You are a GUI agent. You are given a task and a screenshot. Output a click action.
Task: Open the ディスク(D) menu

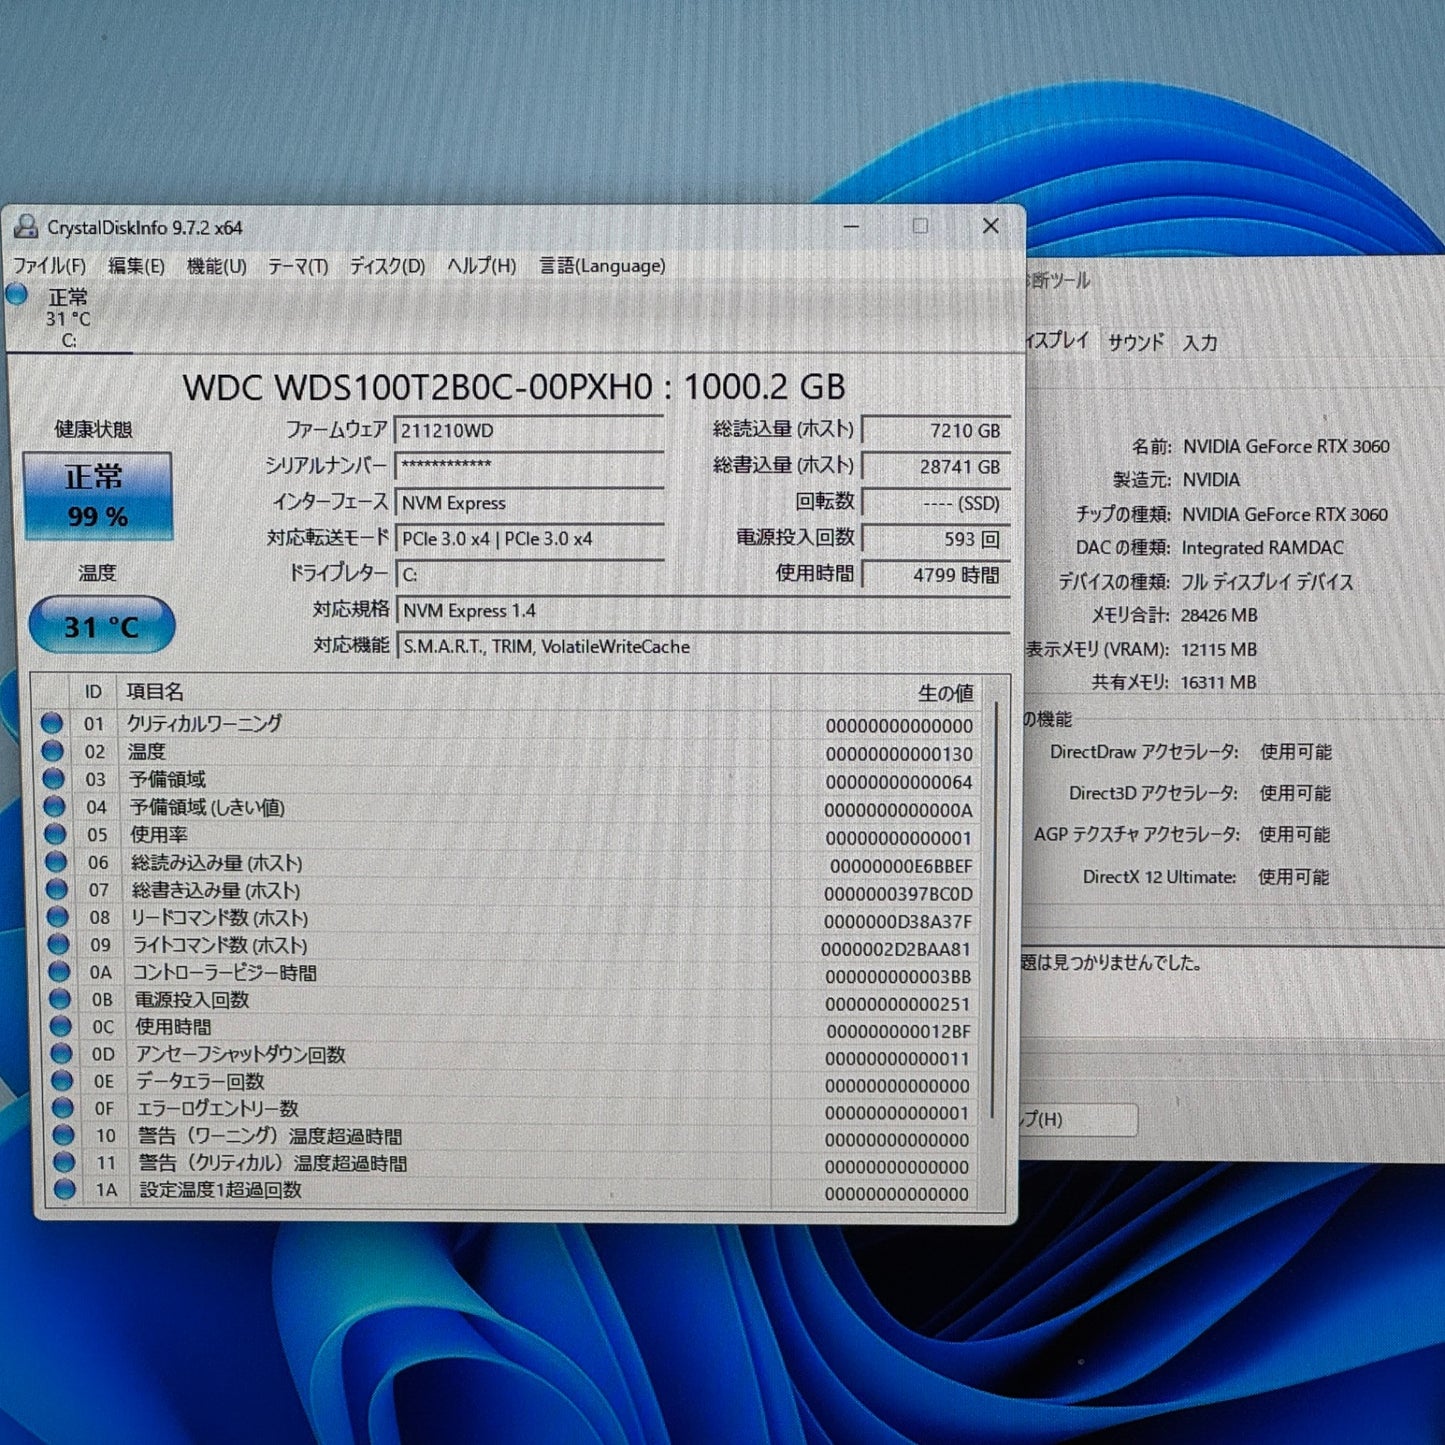386,266
